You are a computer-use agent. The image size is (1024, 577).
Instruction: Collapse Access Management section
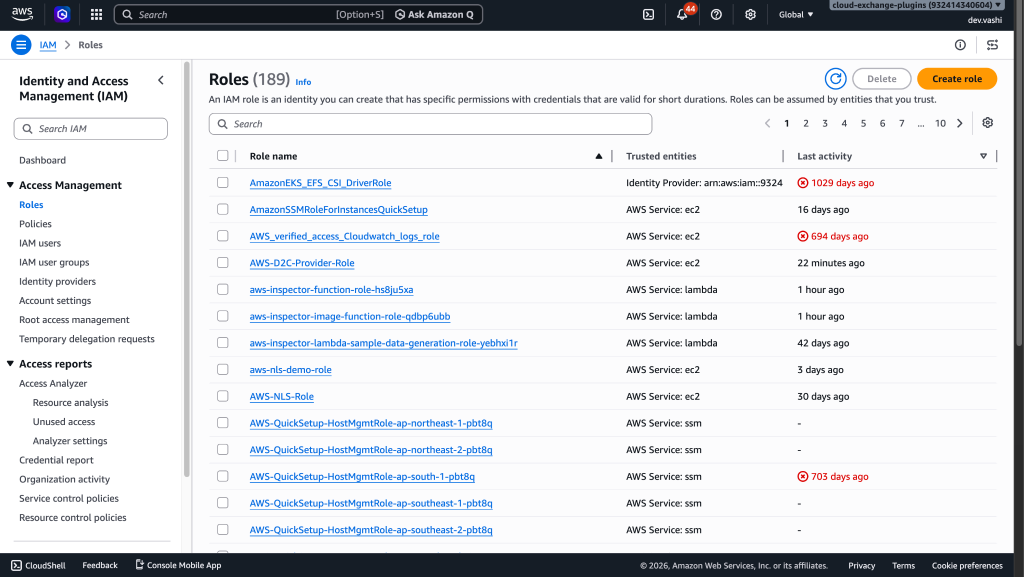(10, 185)
